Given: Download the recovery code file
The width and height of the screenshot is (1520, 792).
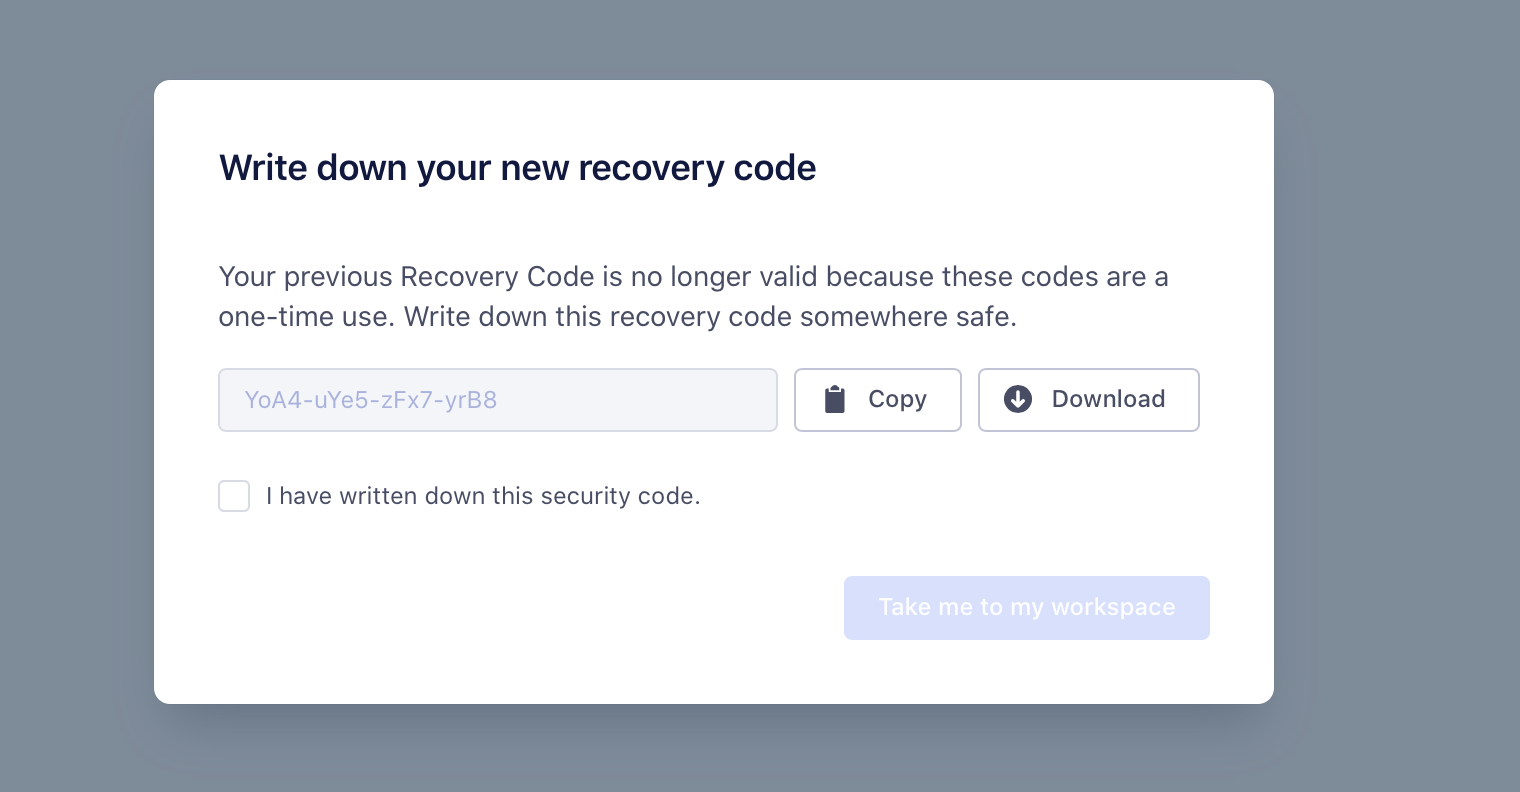Looking at the screenshot, I should [x=1089, y=400].
